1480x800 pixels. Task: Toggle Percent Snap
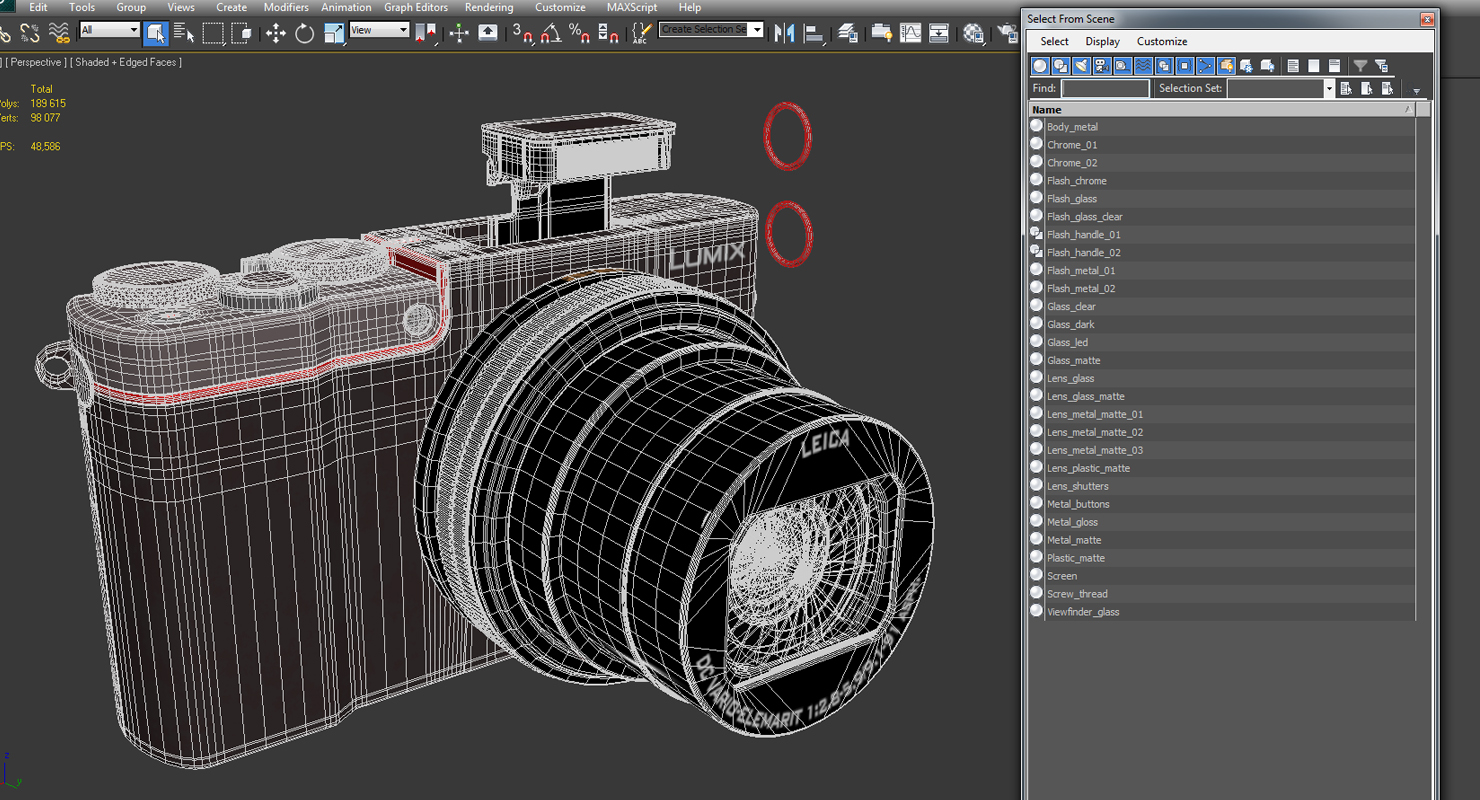[x=580, y=33]
